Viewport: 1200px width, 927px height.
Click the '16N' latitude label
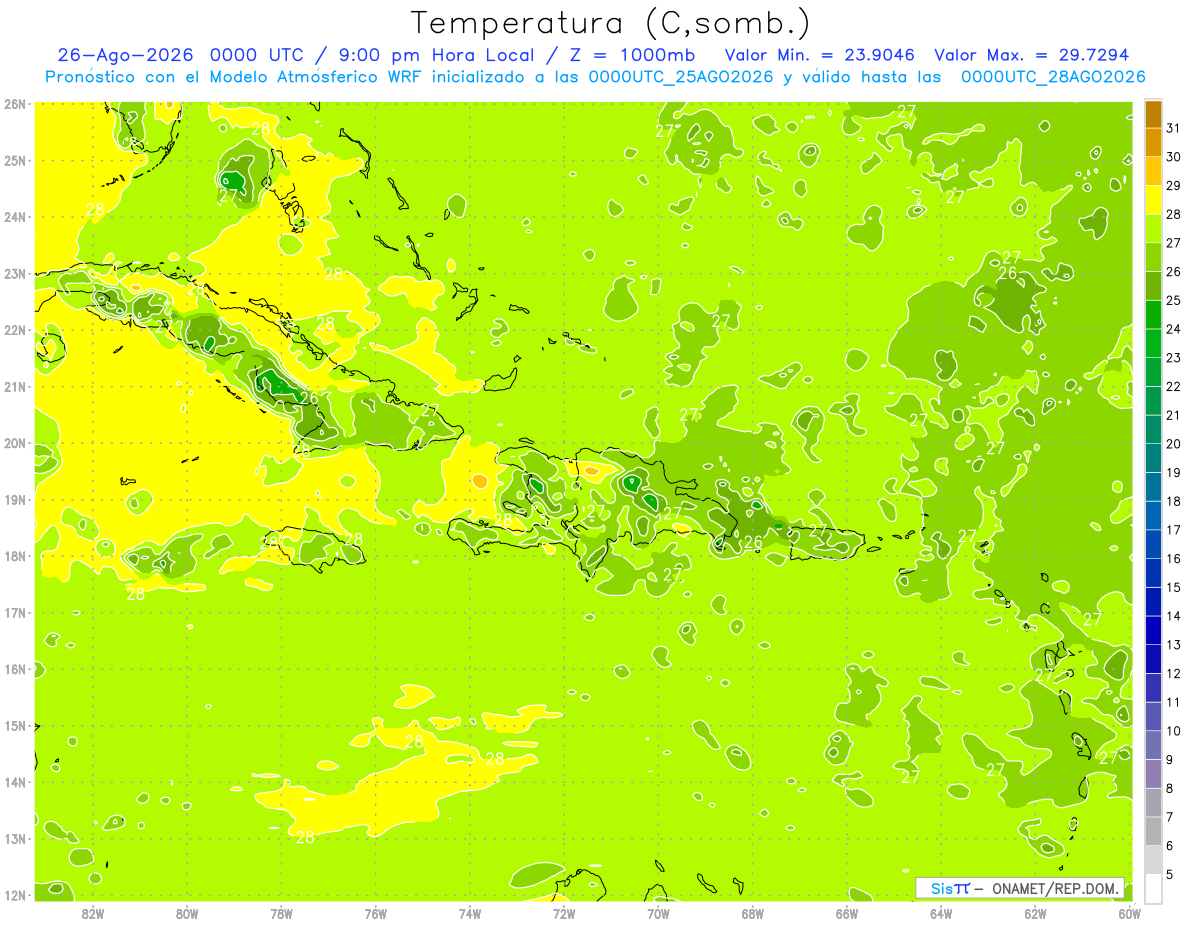(15, 669)
